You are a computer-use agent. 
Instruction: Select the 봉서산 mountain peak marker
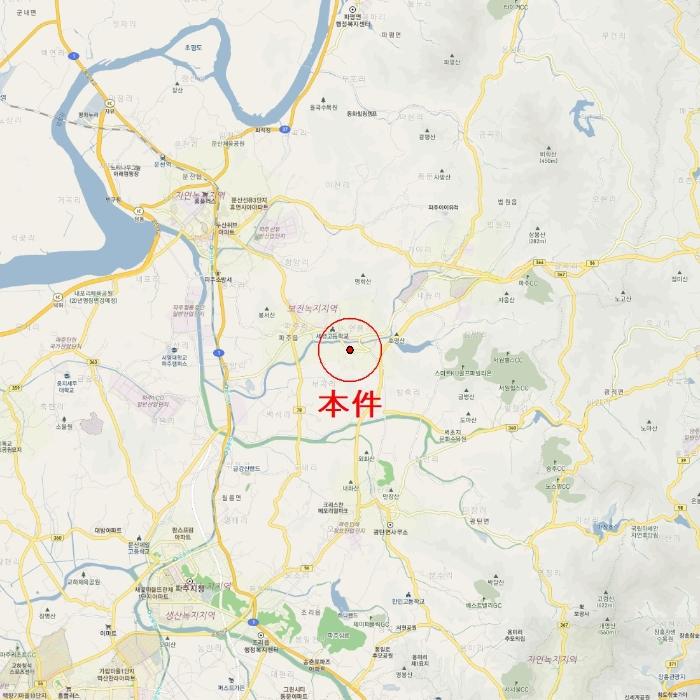pyautogui.click(x=267, y=309)
